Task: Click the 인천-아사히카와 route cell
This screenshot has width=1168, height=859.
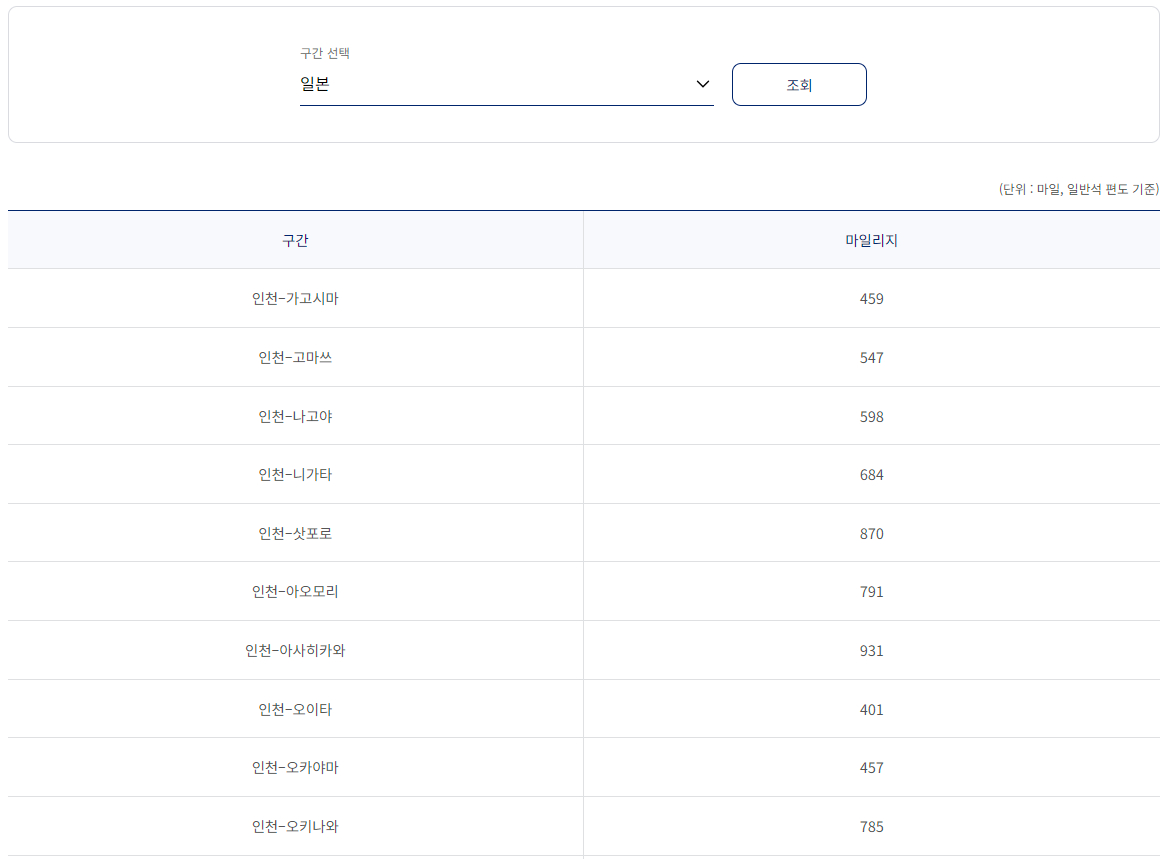Action: click(295, 650)
